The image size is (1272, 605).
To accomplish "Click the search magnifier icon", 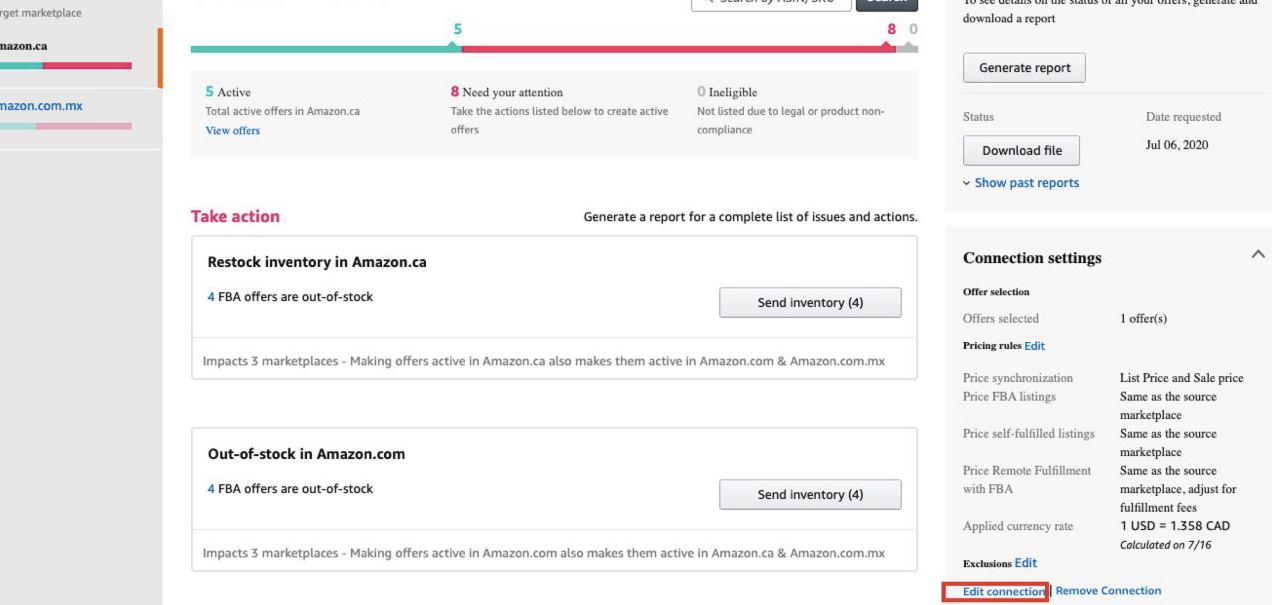I will click(712, 4).
